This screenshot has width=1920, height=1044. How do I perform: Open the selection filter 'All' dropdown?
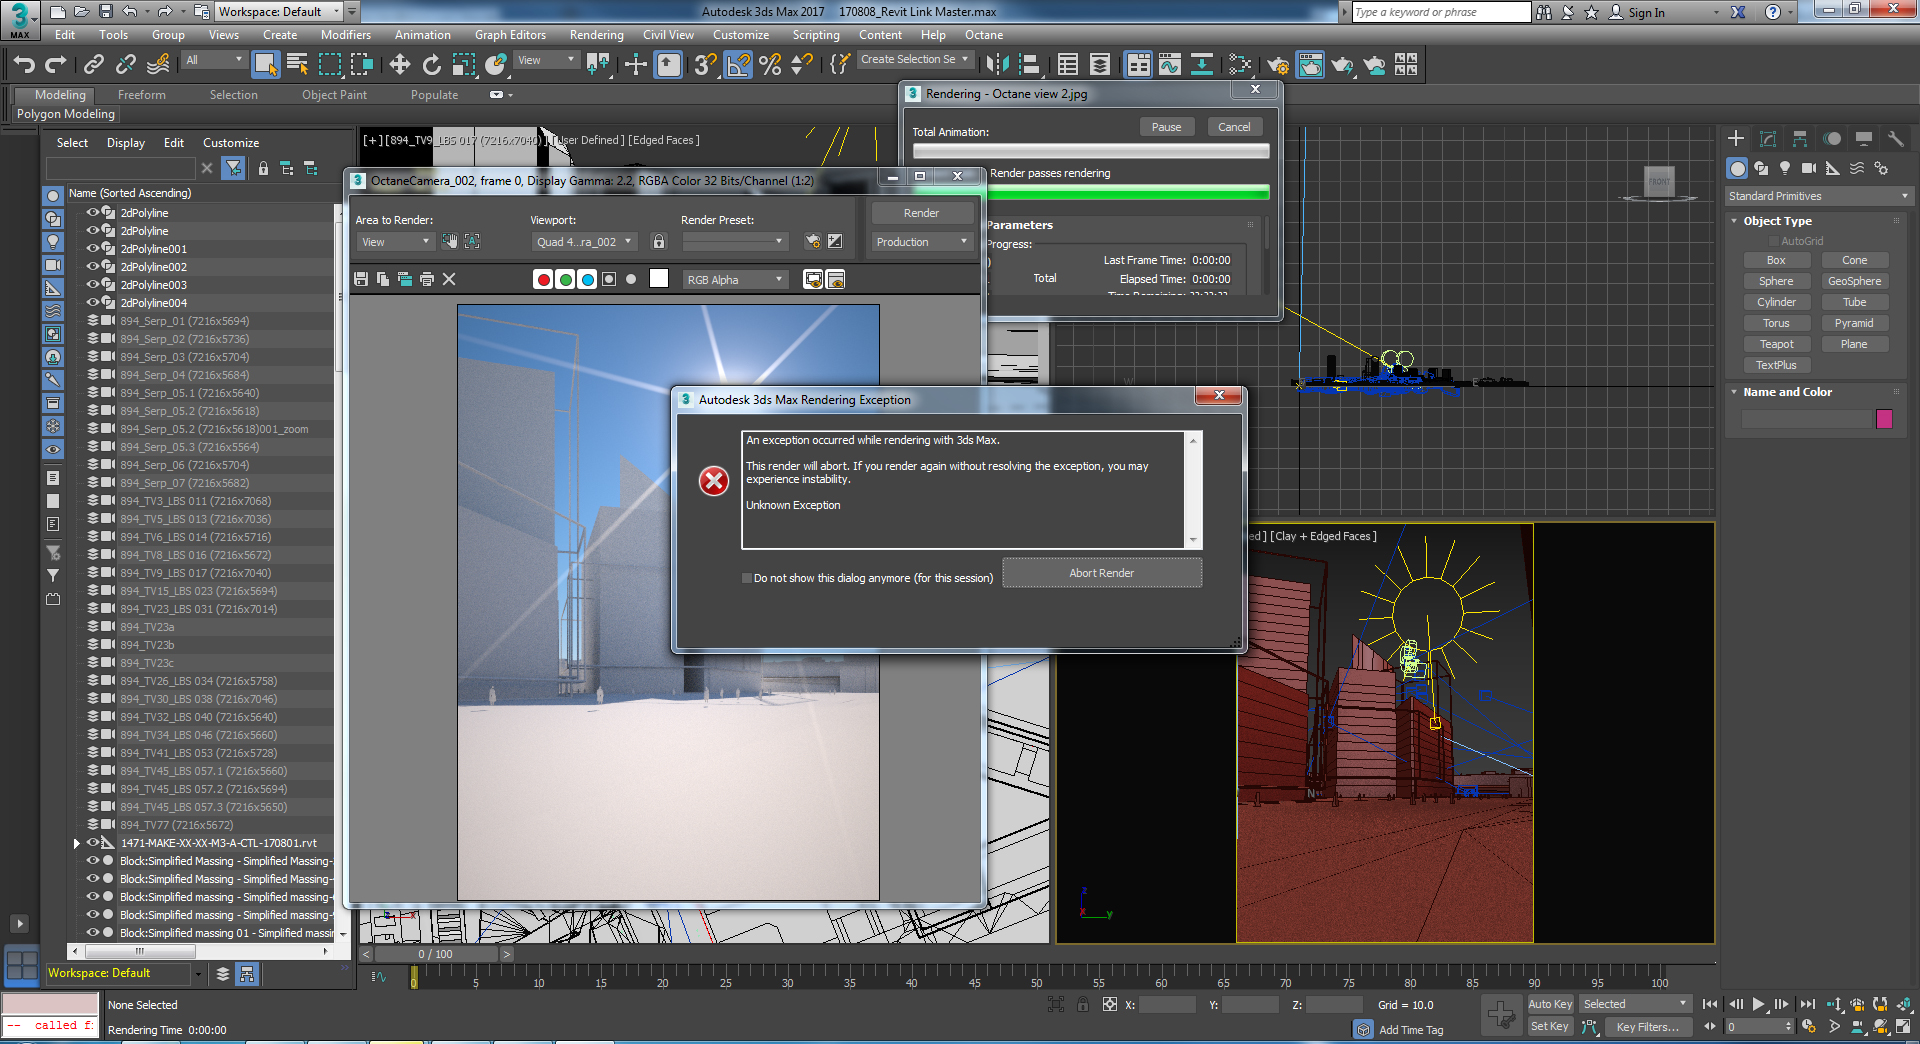pos(214,61)
